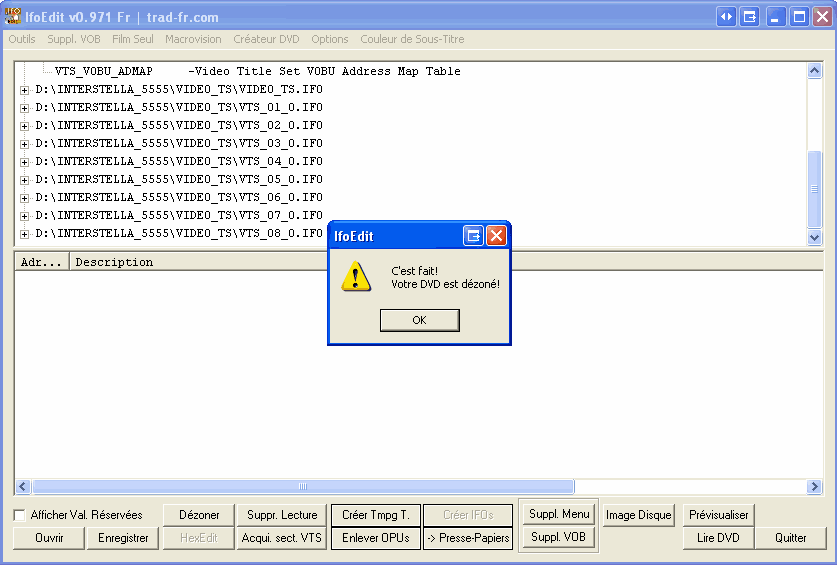The image size is (837, 565).
Task: Click the IfoEdit app icon in title bar
Action: point(13,17)
